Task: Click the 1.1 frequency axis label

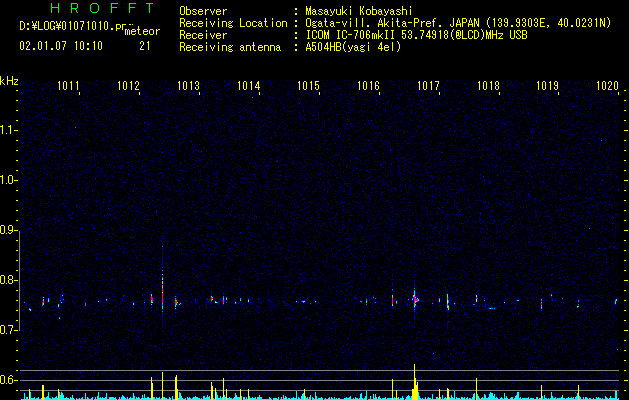Action: (x=8, y=130)
